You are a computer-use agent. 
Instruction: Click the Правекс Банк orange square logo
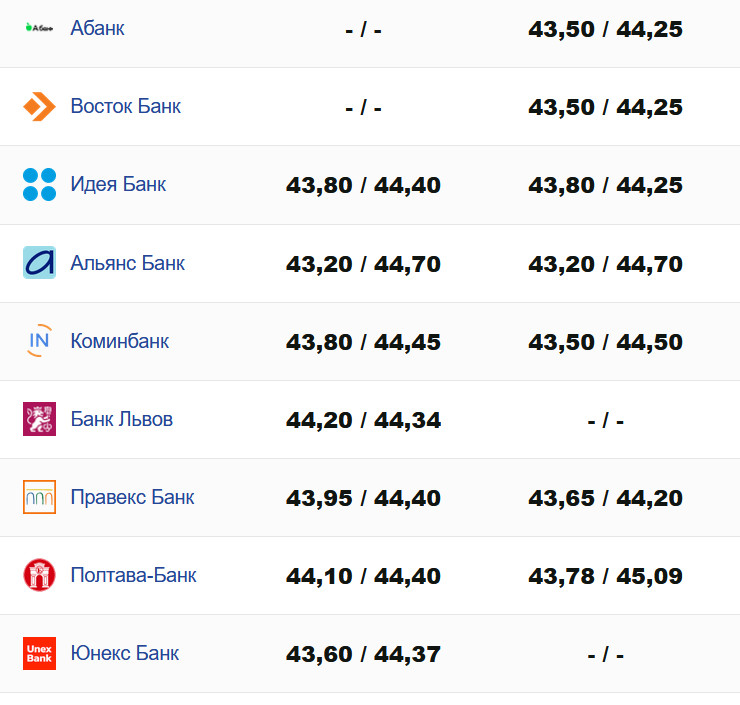(x=39, y=497)
